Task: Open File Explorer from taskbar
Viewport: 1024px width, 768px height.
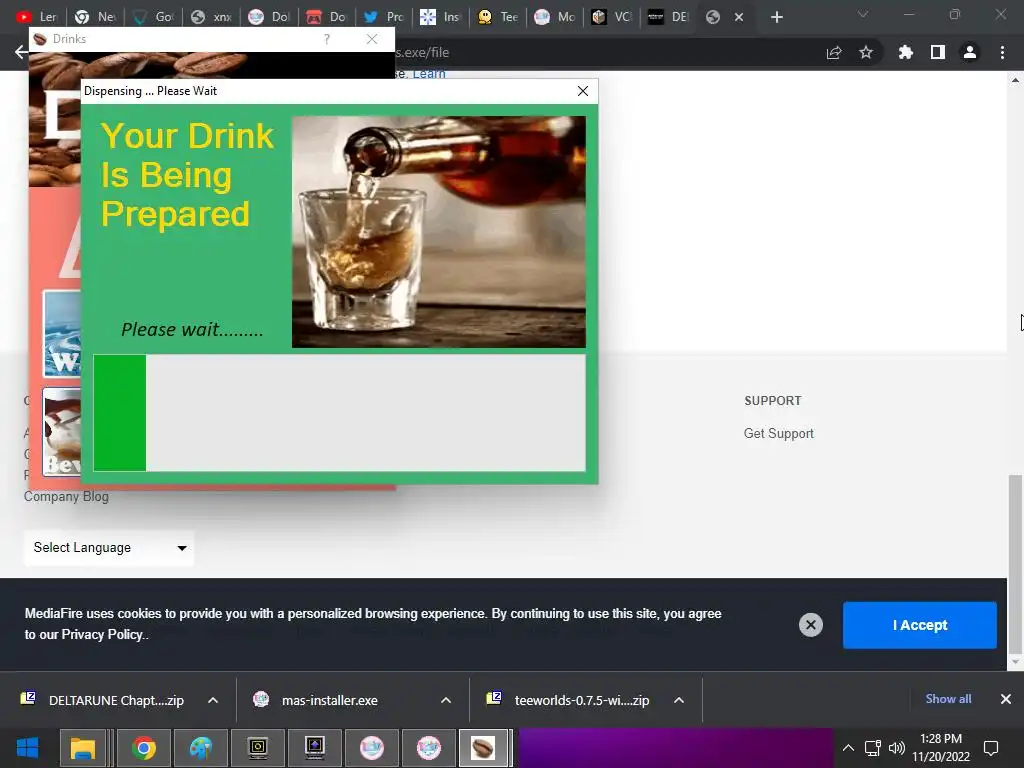Action: click(83, 748)
